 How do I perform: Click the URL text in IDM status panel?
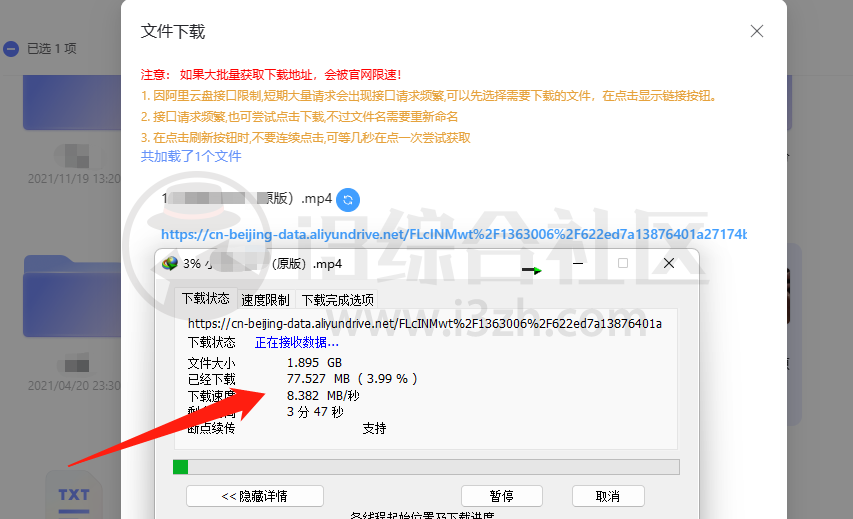(425, 324)
